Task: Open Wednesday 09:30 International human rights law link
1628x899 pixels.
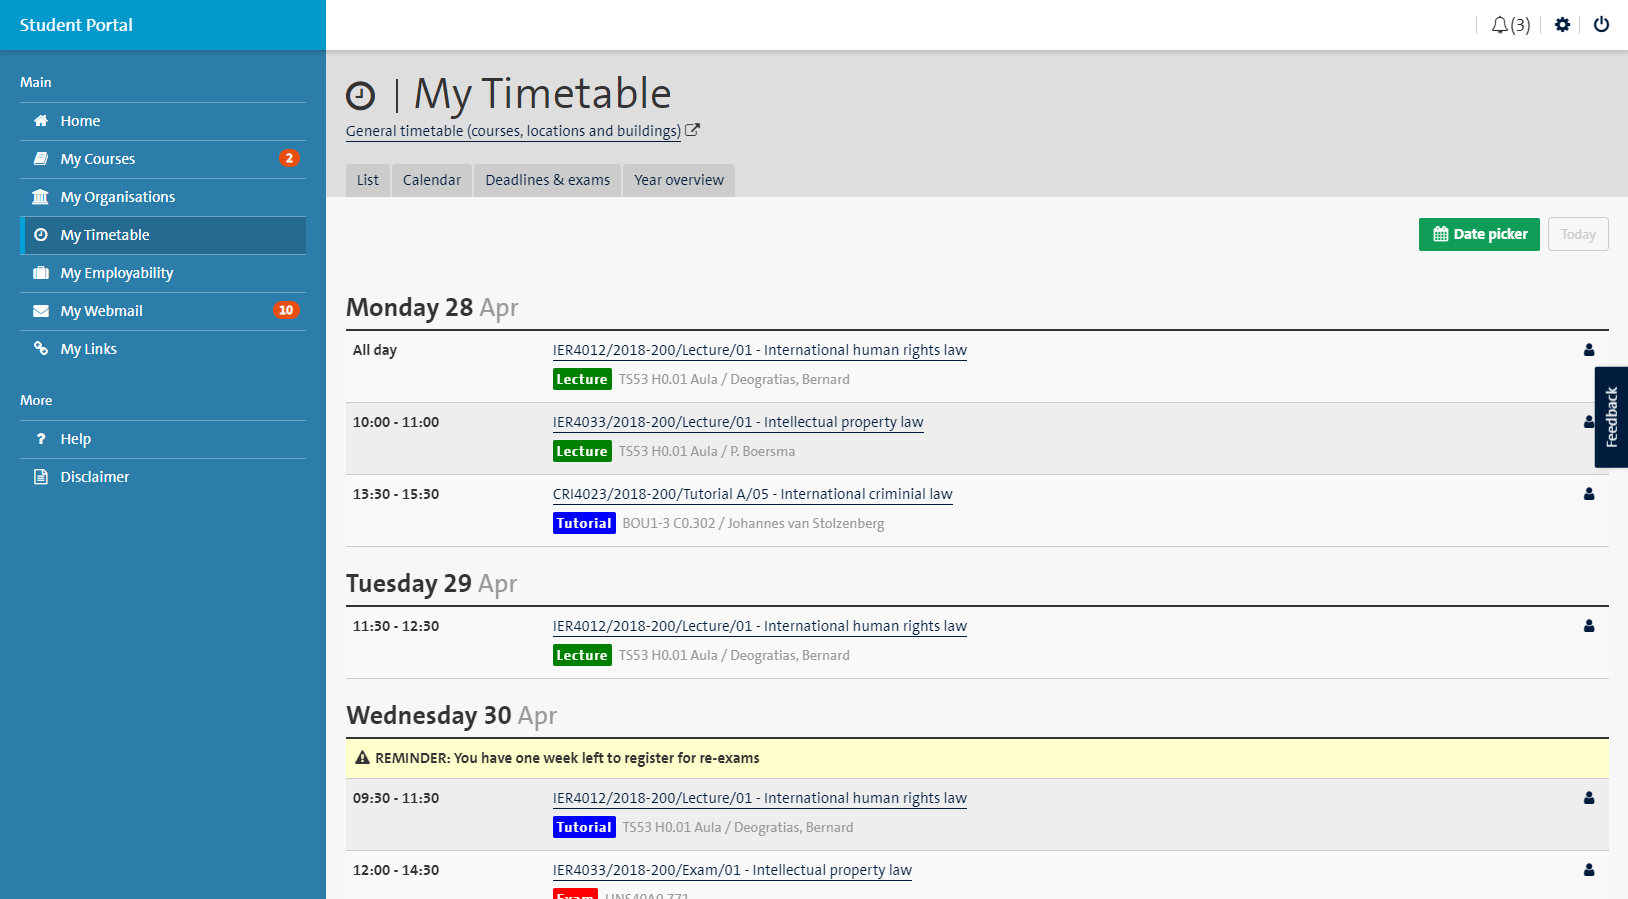Action: click(760, 798)
